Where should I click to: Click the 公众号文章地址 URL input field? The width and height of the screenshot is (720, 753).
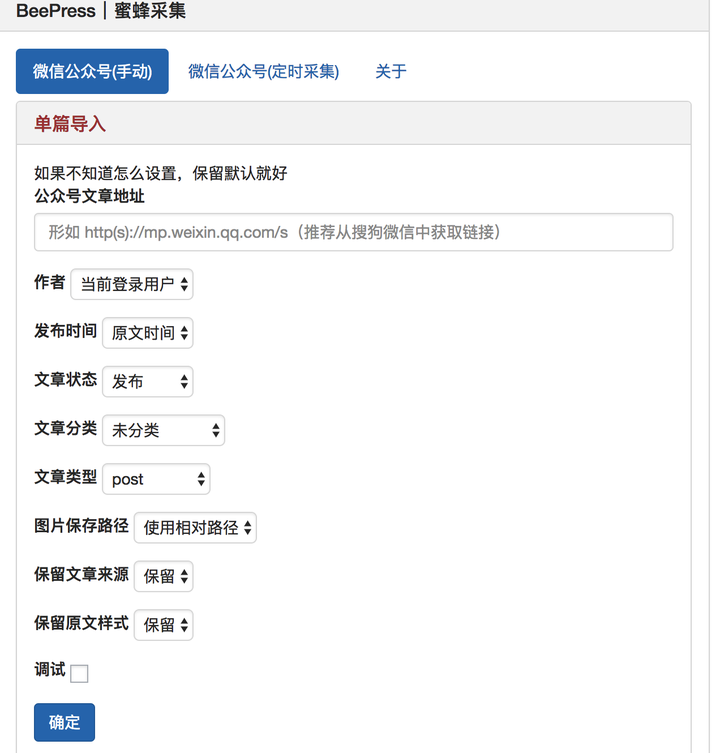pyautogui.click(x=353, y=232)
